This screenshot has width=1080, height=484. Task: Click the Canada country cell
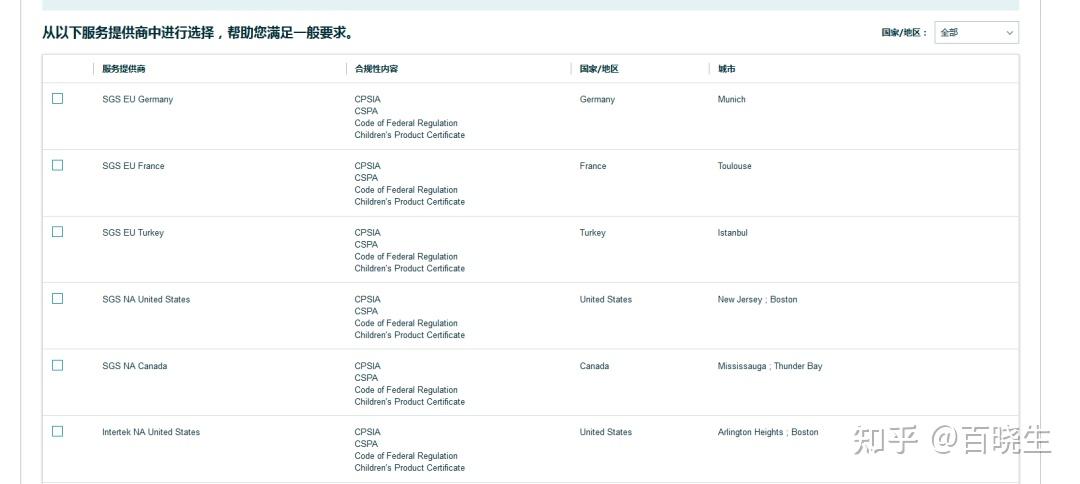tap(594, 366)
